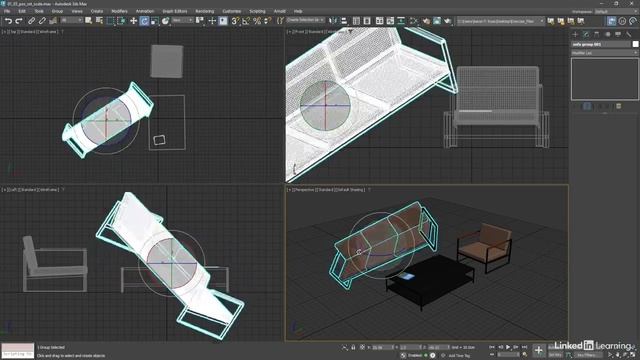Undo the last action

coord(9,21)
